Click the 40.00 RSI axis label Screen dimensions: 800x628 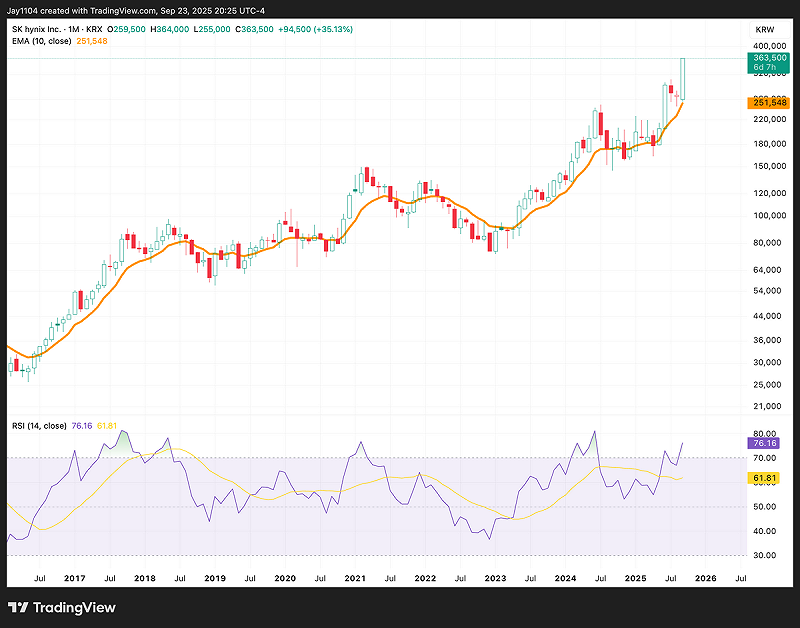(x=764, y=531)
